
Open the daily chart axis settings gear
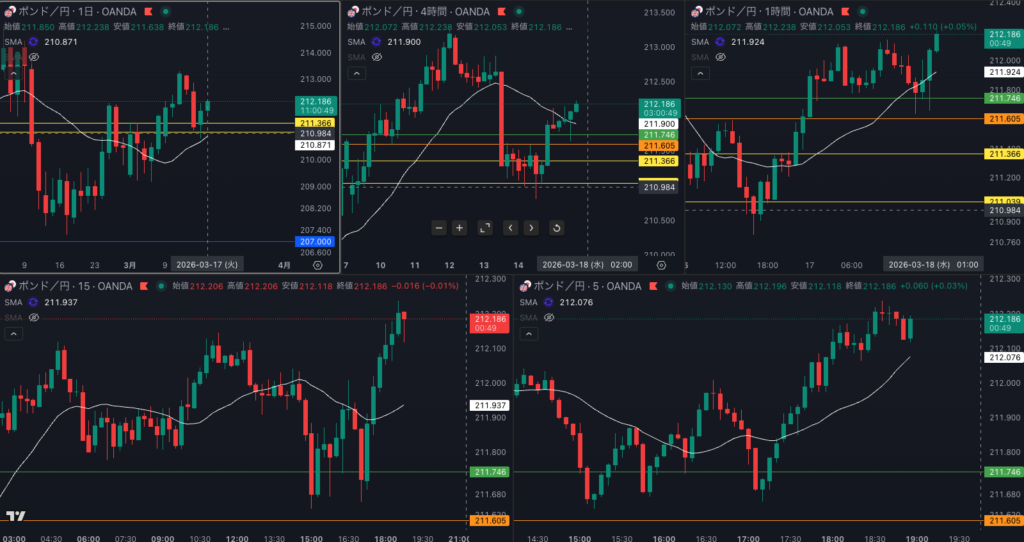pyautogui.click(x=318, y=266)
